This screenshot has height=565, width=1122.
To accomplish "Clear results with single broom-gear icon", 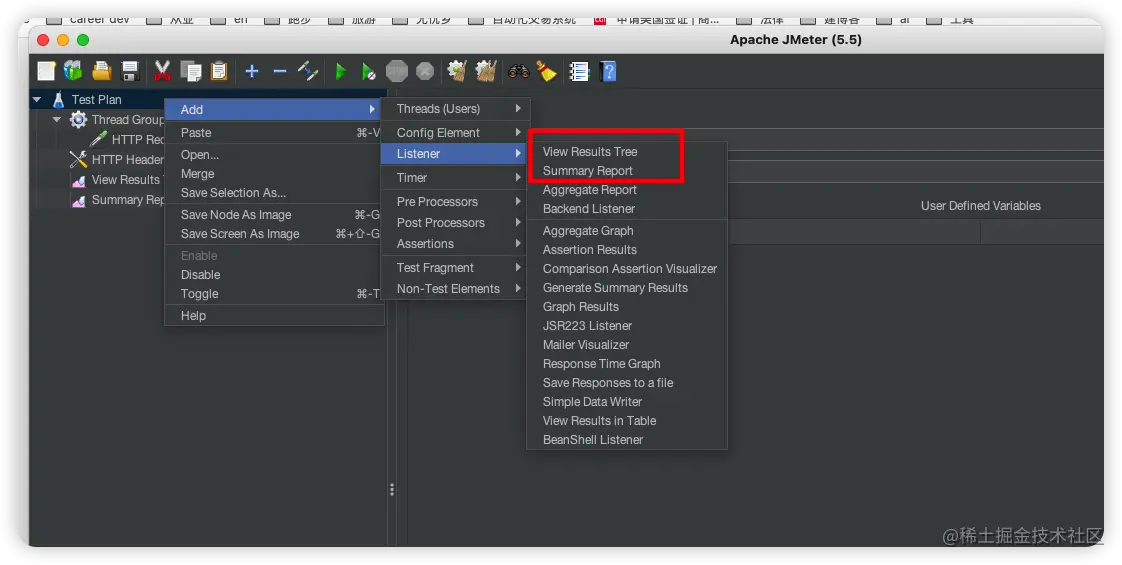I will 457,71.
